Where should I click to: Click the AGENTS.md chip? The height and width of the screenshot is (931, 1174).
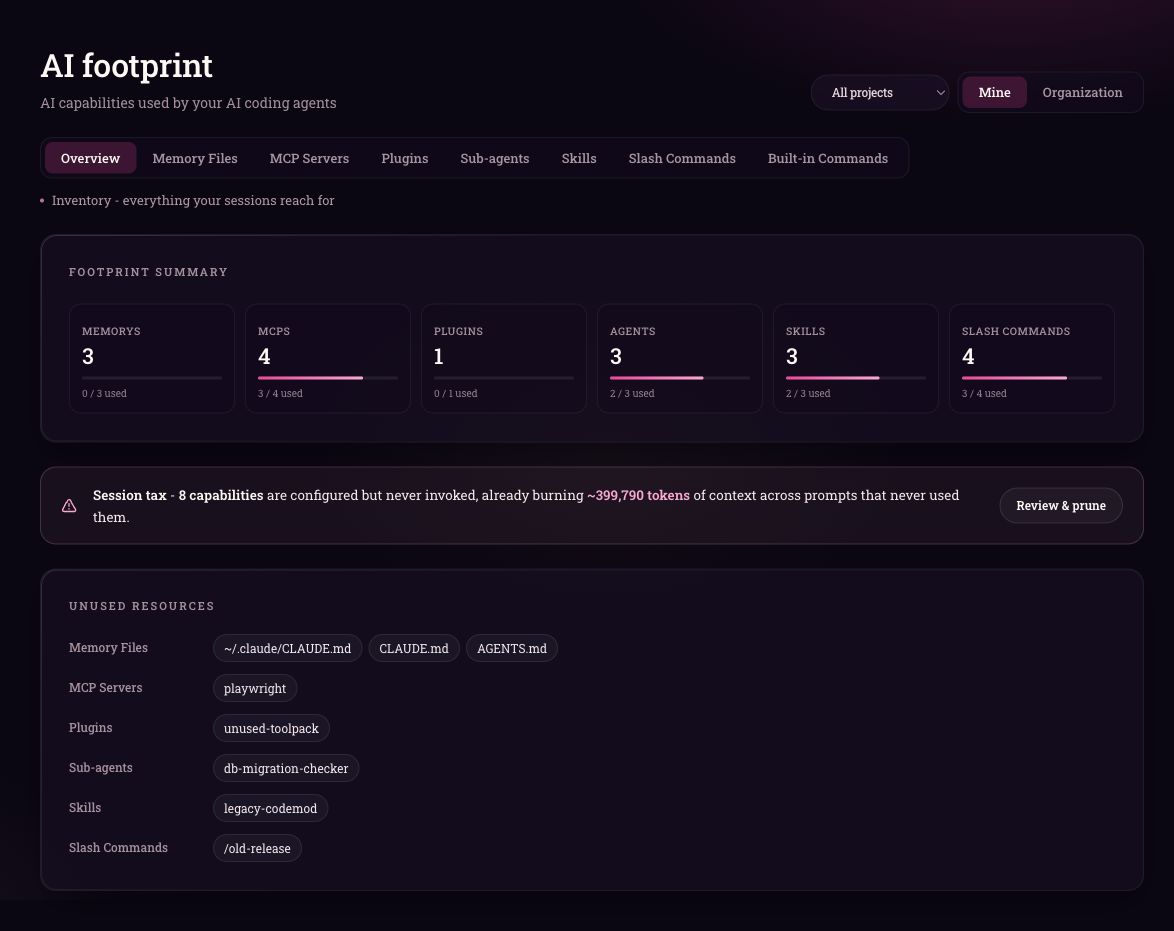pyautogui.click(x=512, y=649)
